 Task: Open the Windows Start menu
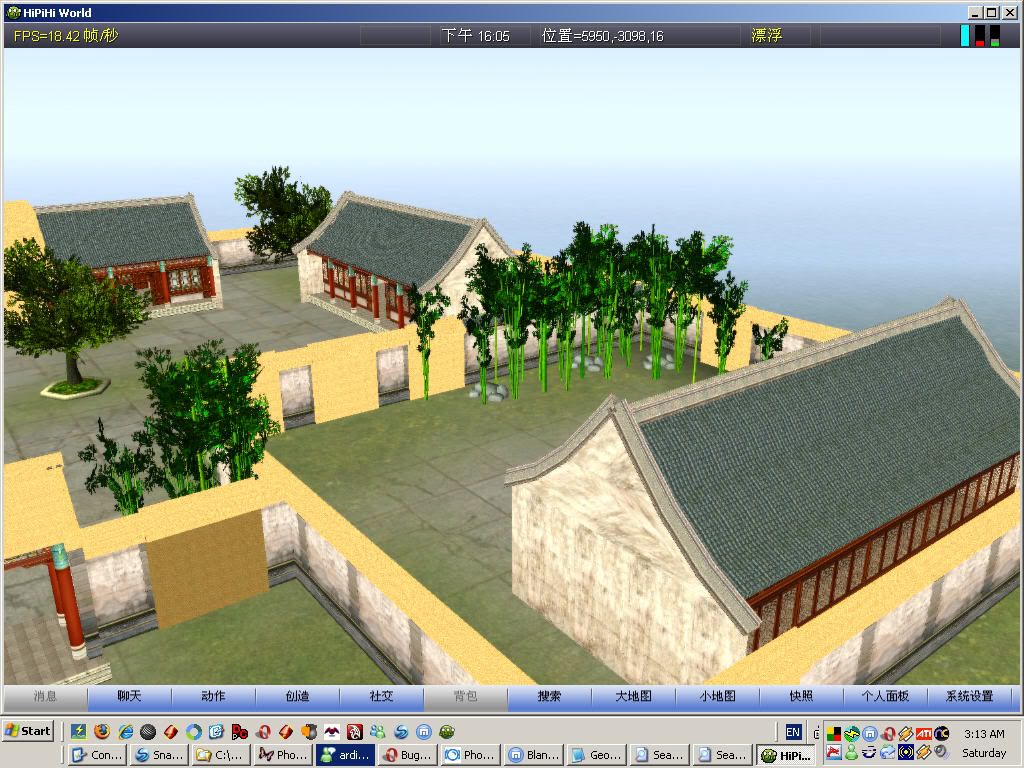tap(28, 731)
